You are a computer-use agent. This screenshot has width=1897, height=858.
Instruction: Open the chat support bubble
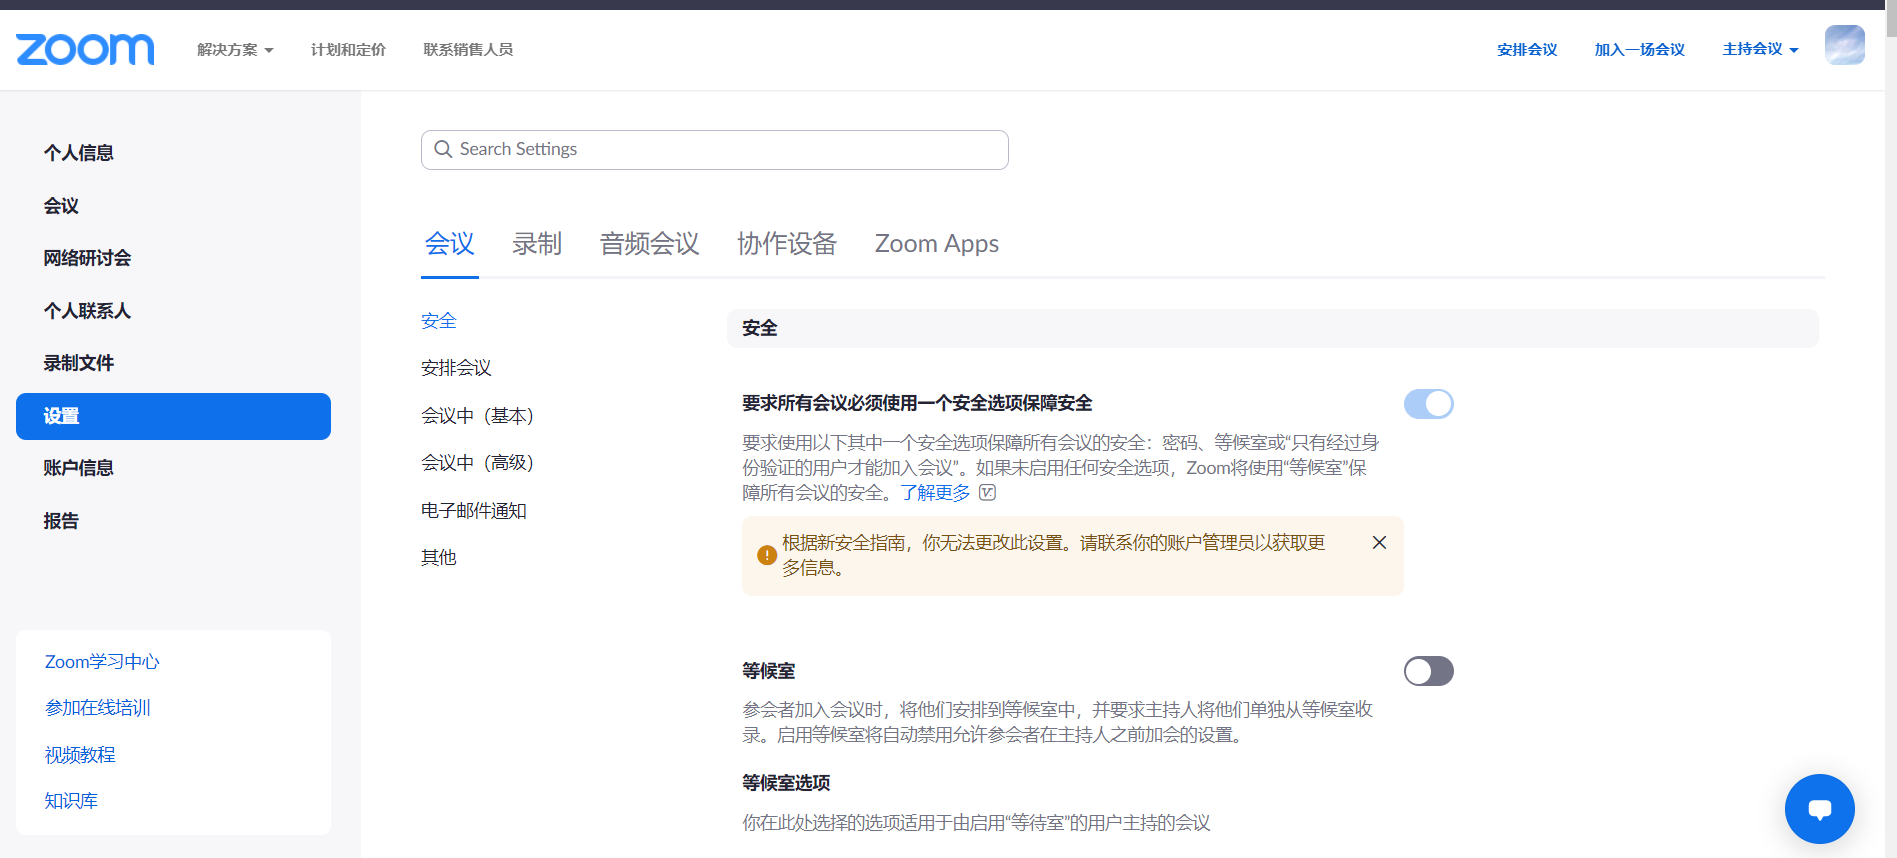1819,809
